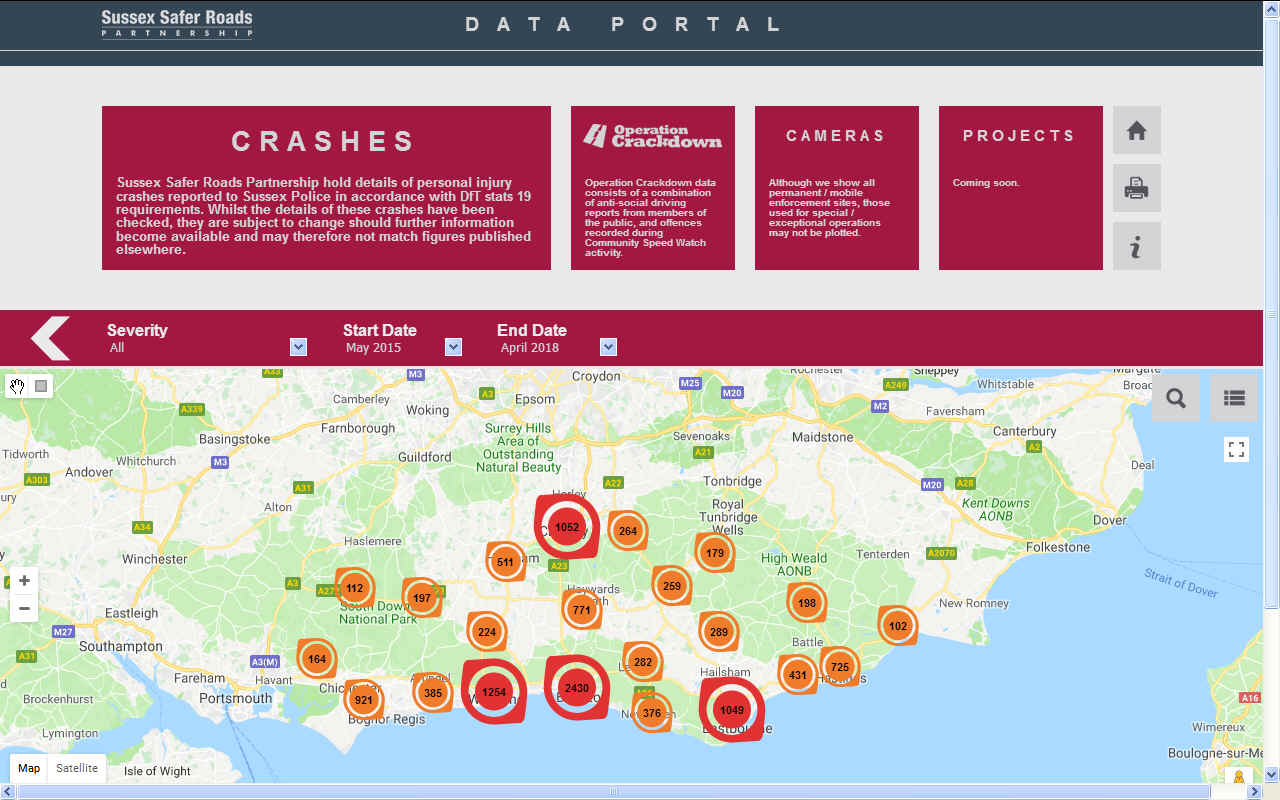Switch to Satellite view type
This screenshot has width=1280, height=800.
pyautogui.click(x=77, y=768)
